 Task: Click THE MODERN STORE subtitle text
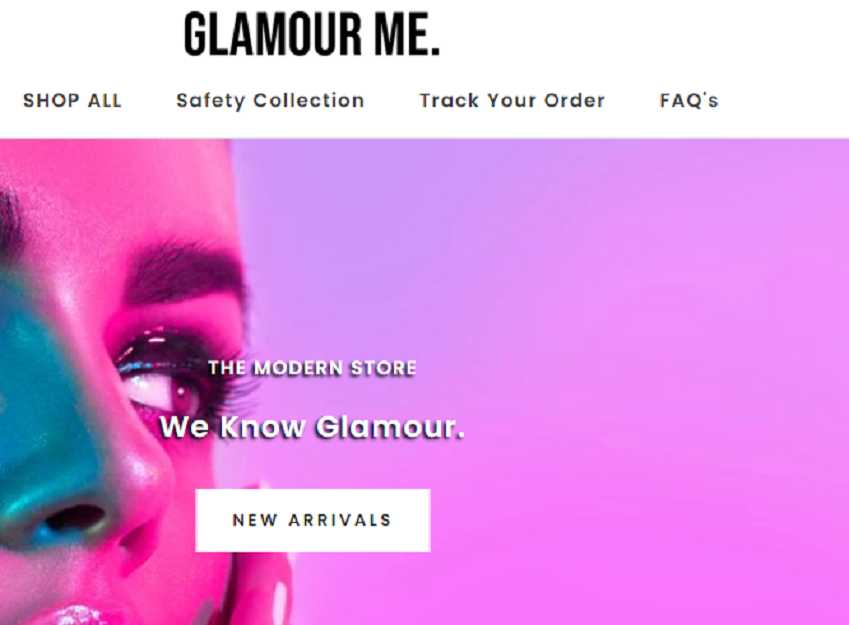click(312, 368)
